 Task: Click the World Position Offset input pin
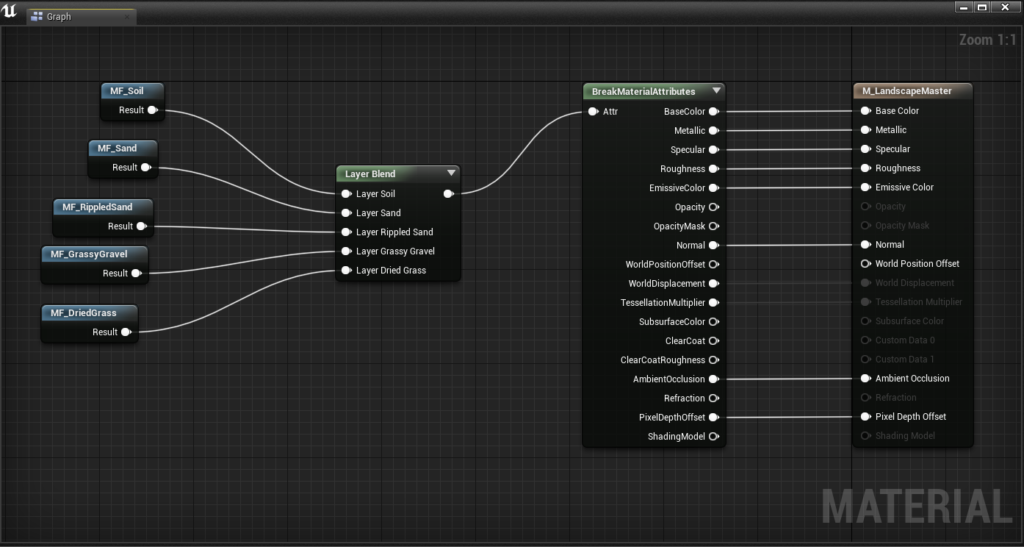click(x=866, y=264)
